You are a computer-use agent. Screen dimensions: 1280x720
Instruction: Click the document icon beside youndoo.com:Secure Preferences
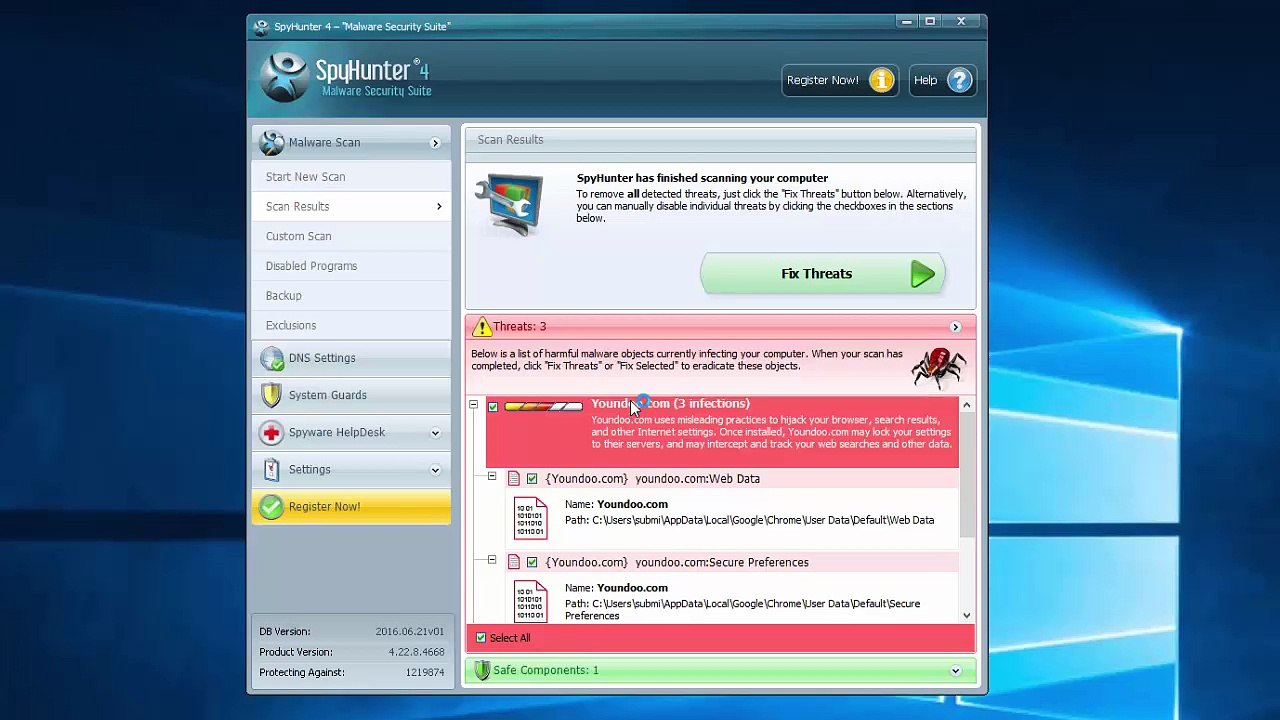click(x=514, y=563)
